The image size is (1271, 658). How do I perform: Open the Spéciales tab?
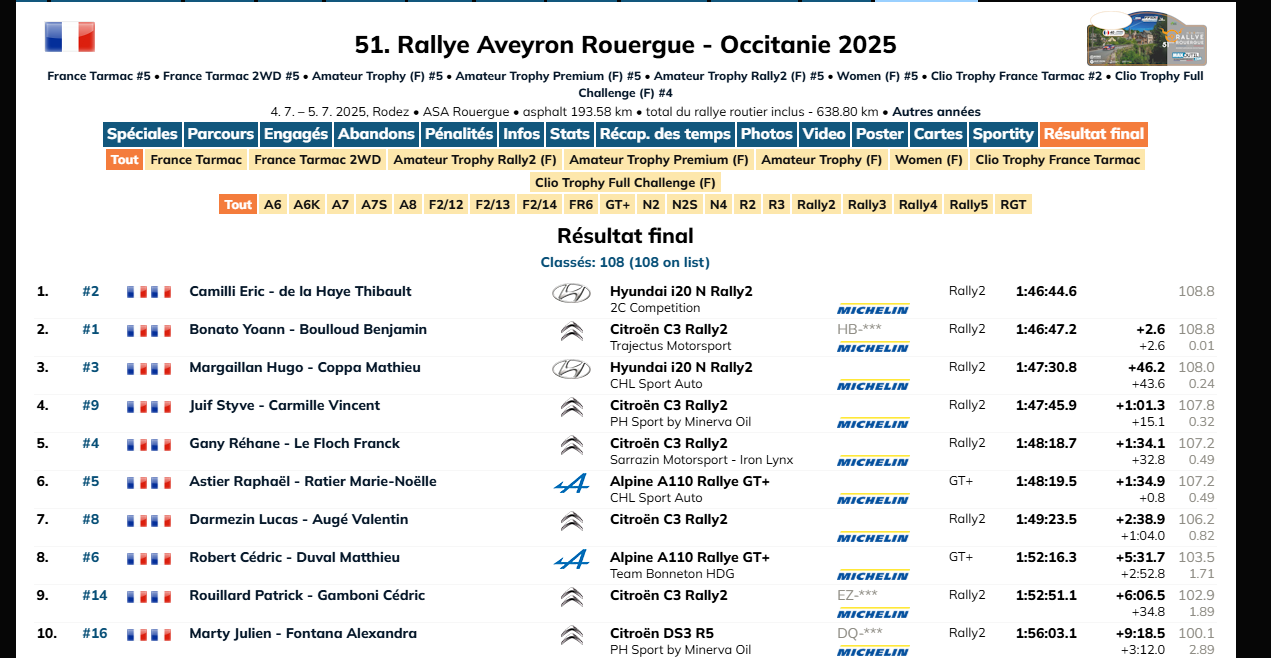pyautogui.click(x=142, y=134)
